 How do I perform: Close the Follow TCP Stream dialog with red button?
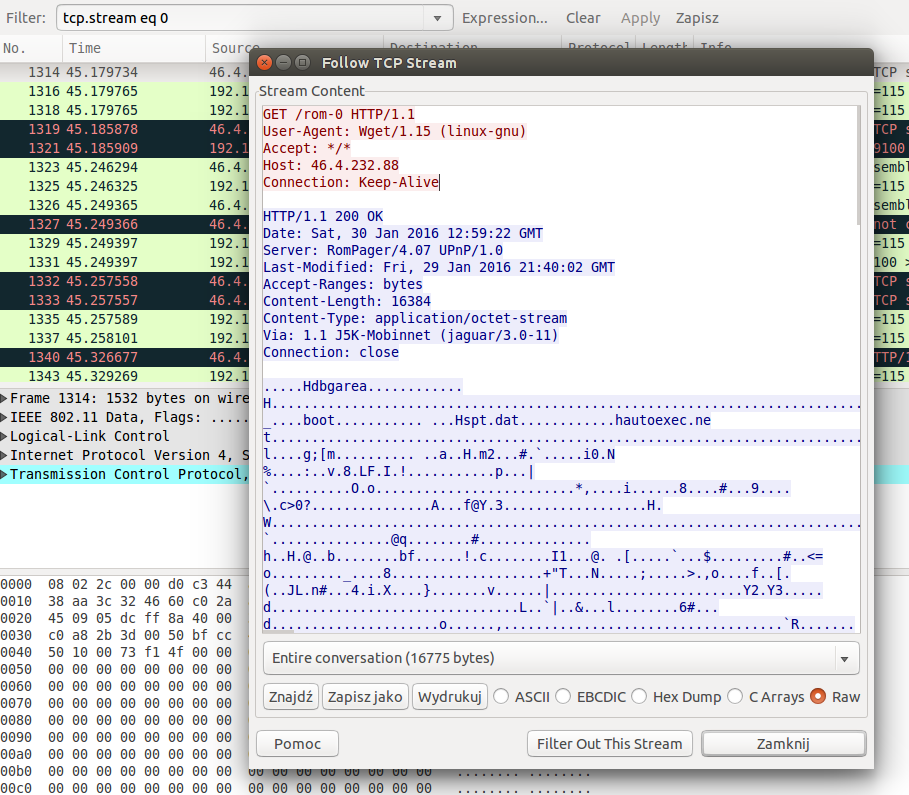[264, 63]
